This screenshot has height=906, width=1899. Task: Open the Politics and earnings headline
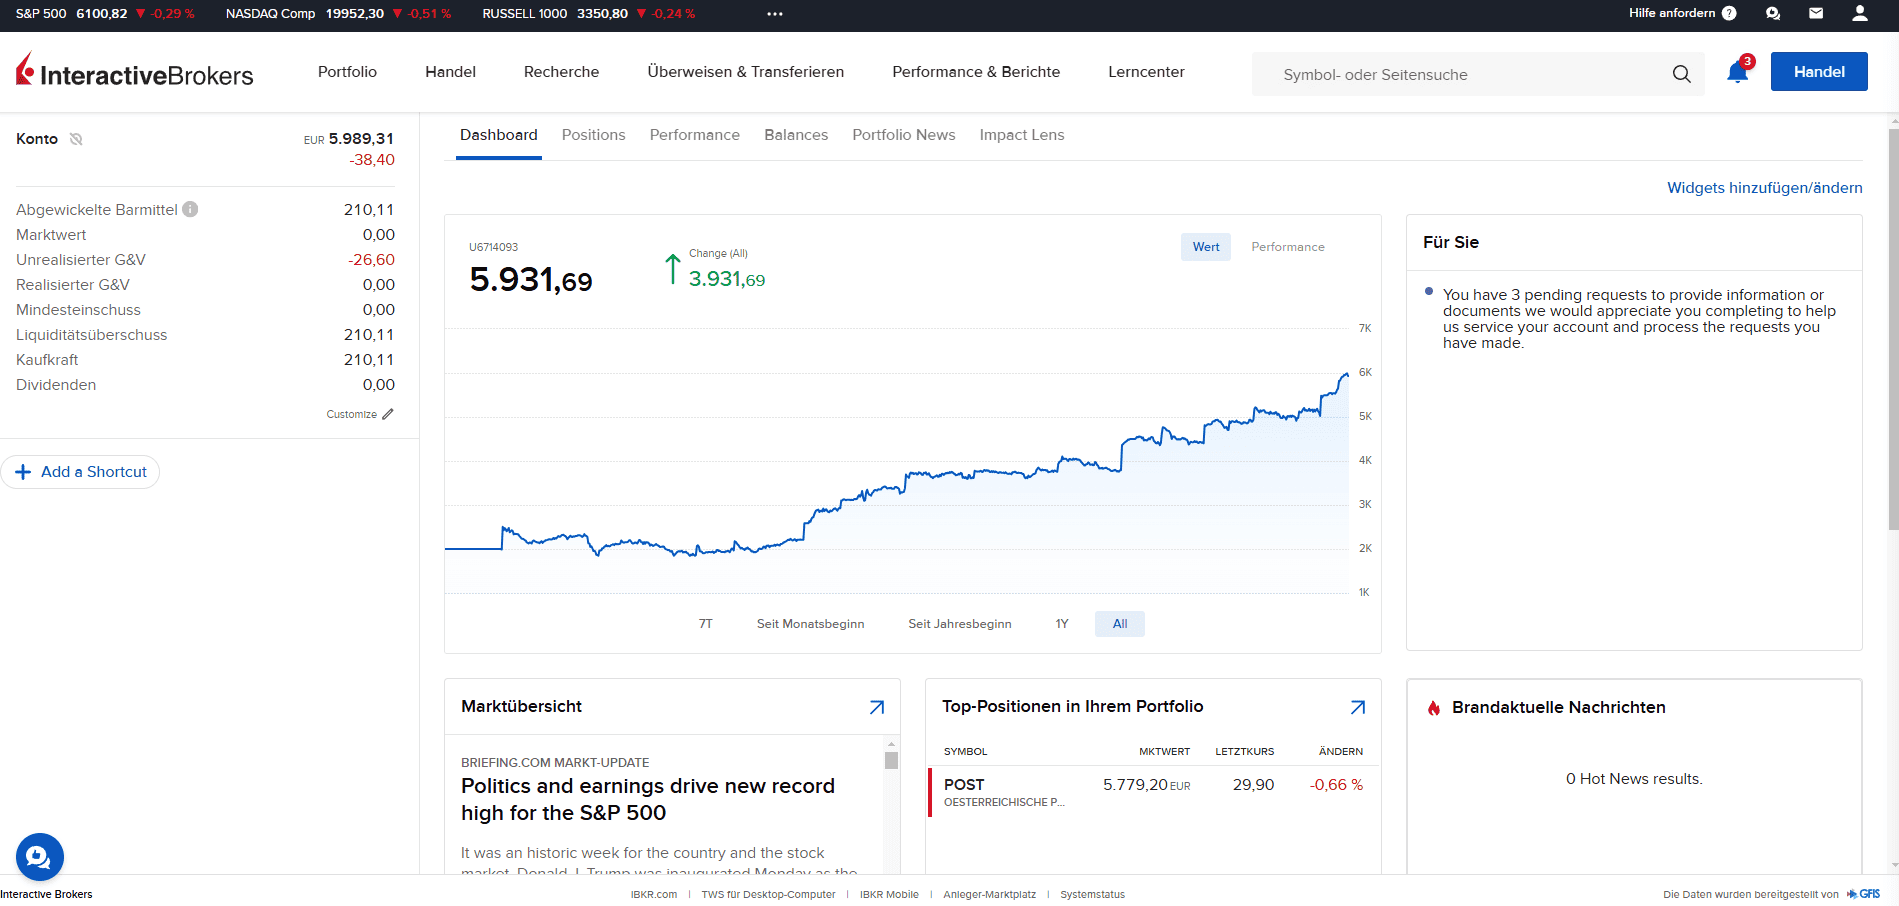(x=648, y=799)
